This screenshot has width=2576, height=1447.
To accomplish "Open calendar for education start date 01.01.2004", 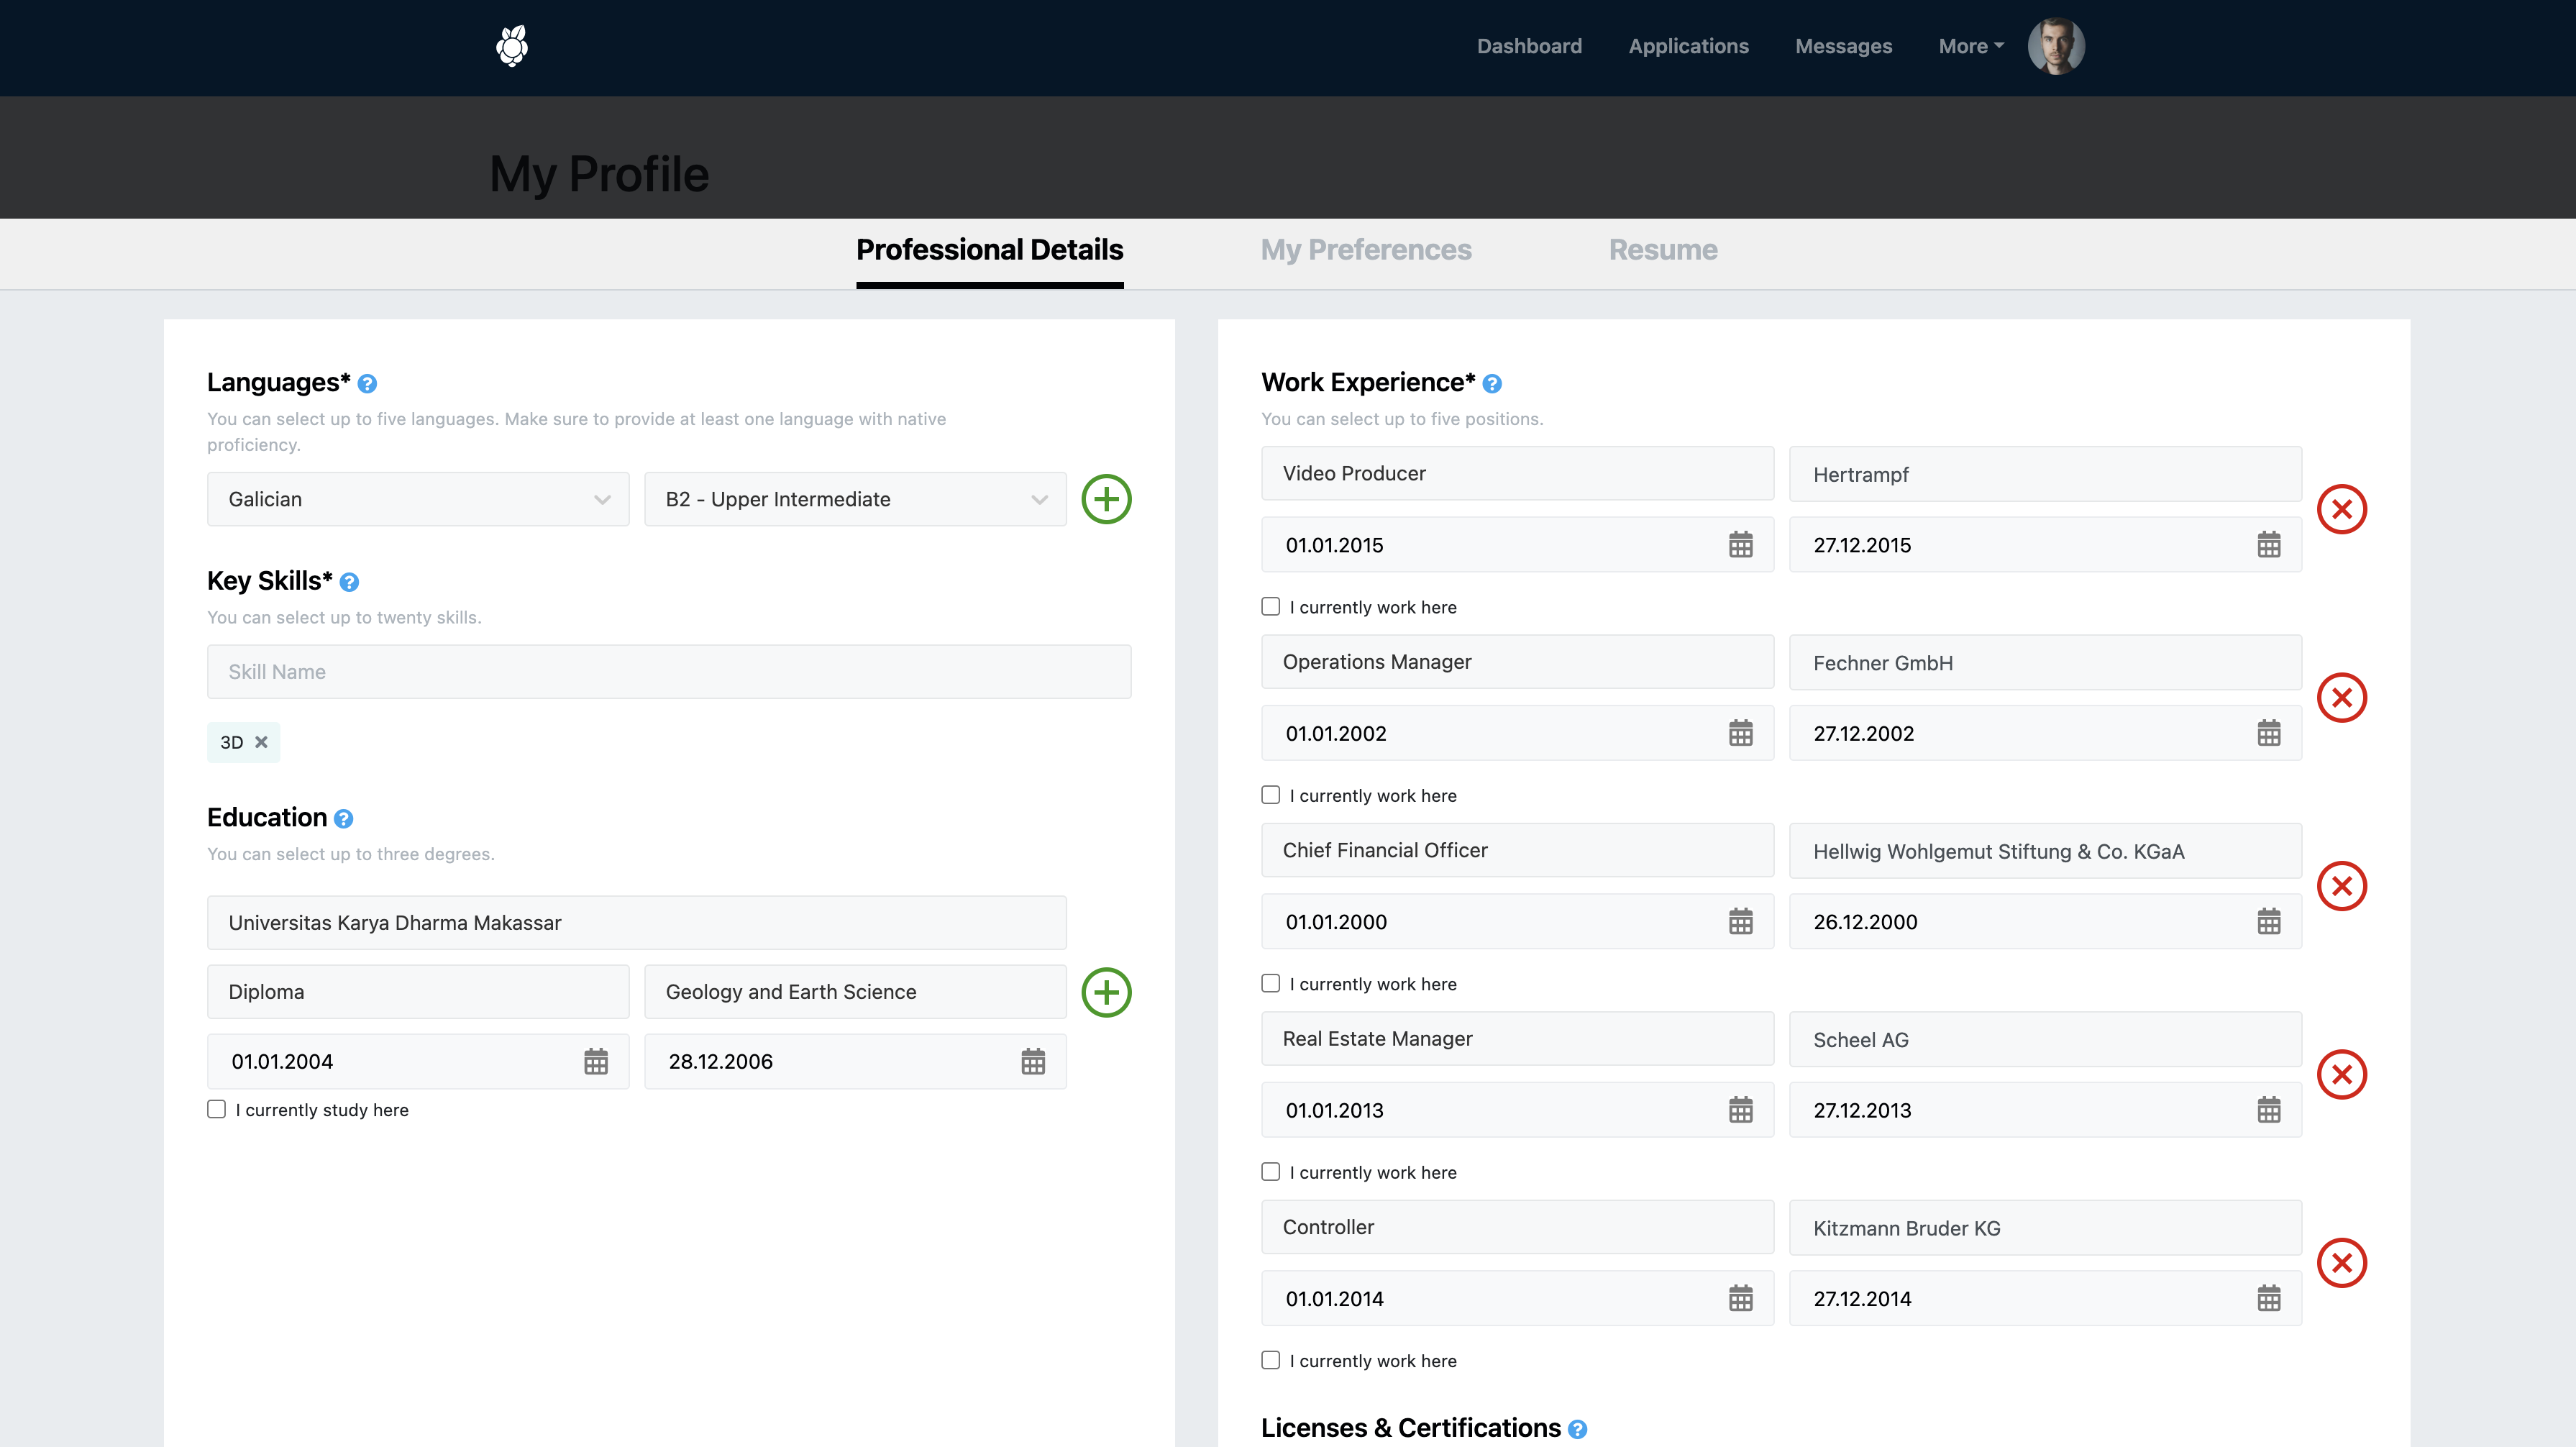I will [x=596, y=1062].
